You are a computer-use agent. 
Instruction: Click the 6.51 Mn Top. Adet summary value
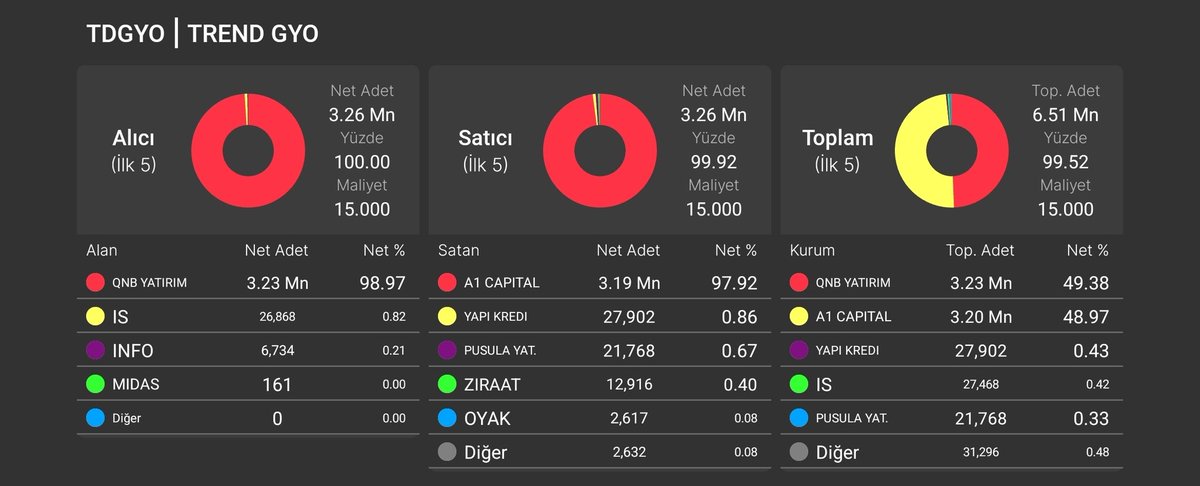click(x=1065, y=115)
